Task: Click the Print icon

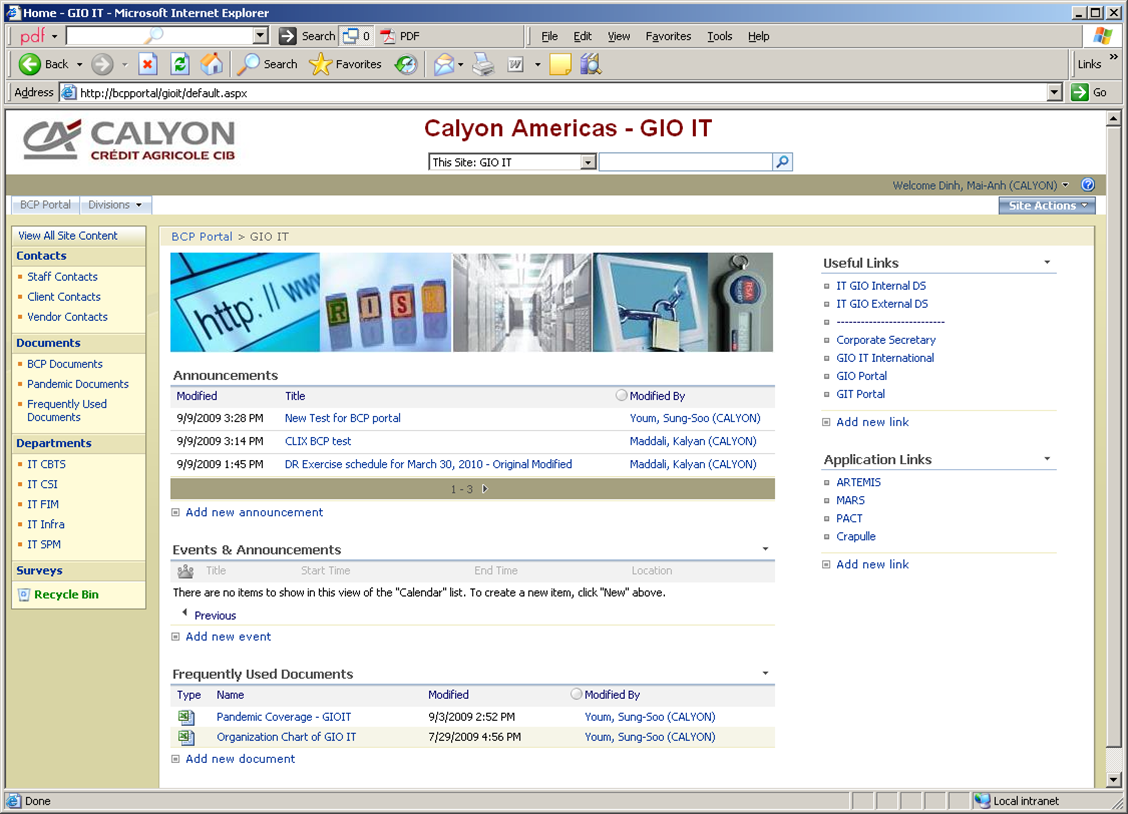Action: click(x=483, y=64)
